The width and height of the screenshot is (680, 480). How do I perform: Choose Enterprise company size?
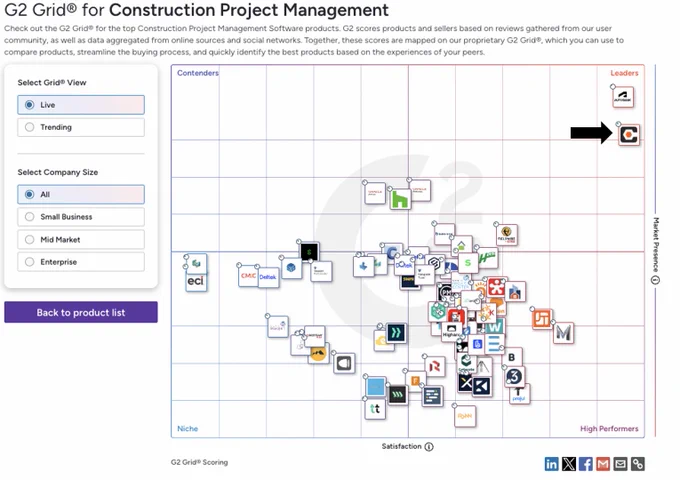click(81, 262)
